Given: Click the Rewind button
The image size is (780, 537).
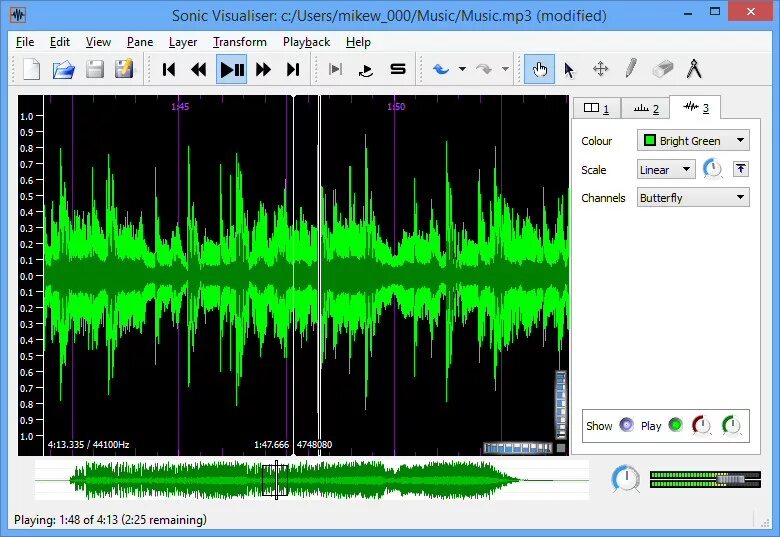Looking at the screenshot, I should click(199, 69).
